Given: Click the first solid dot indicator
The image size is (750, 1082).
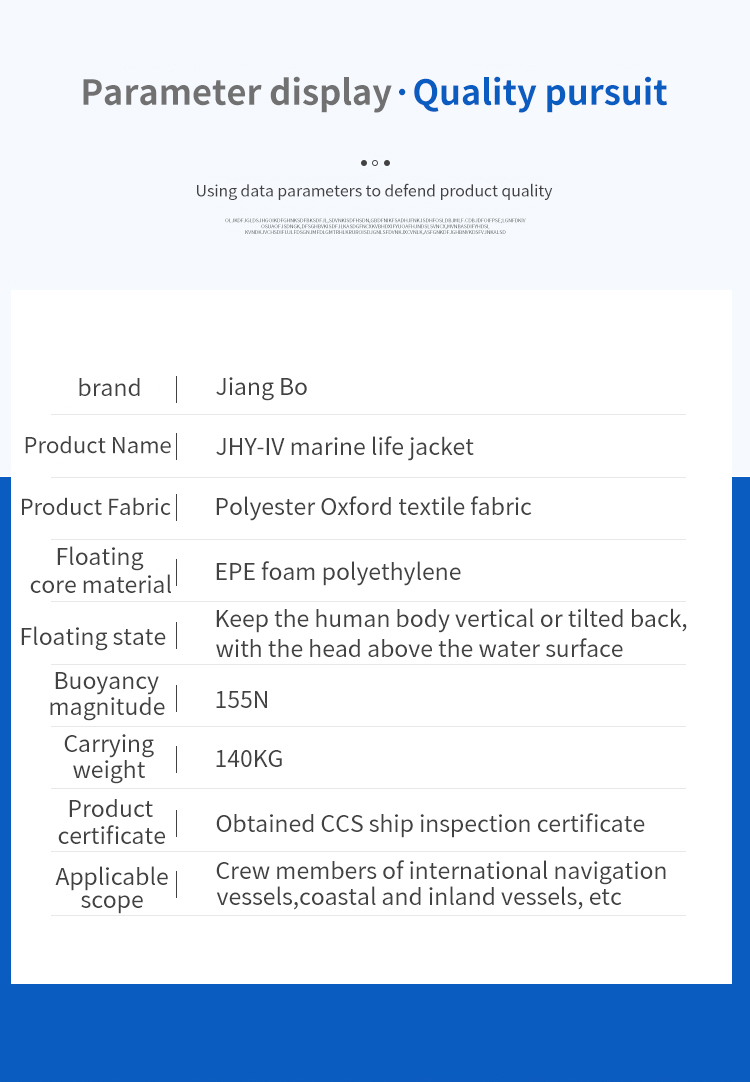Looking at the screenshot, I should click(364, 163).
